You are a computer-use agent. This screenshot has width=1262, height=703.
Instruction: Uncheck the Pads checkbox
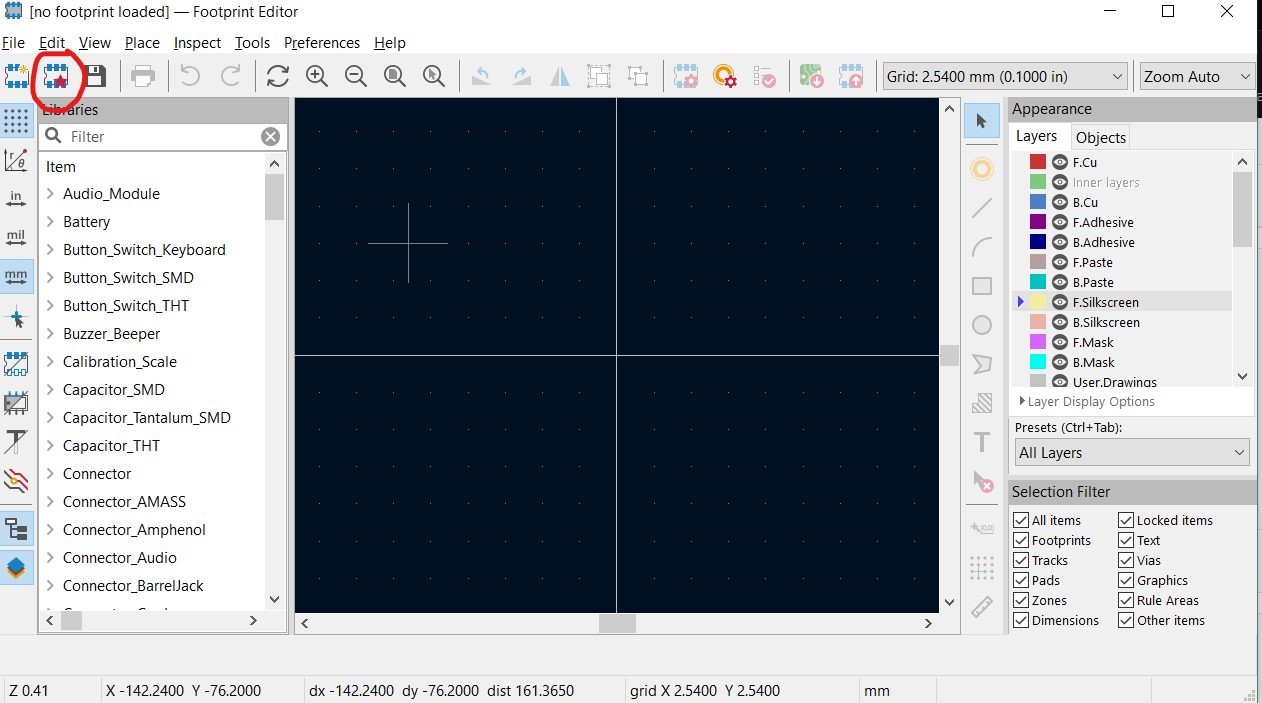pos(1021,580)
